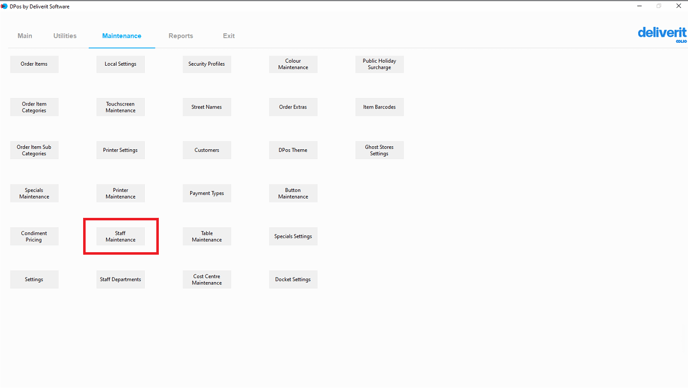The height and width of the screenshot is (388, 688).
Task: Open the Street Names list
Action: click(207, 107)
